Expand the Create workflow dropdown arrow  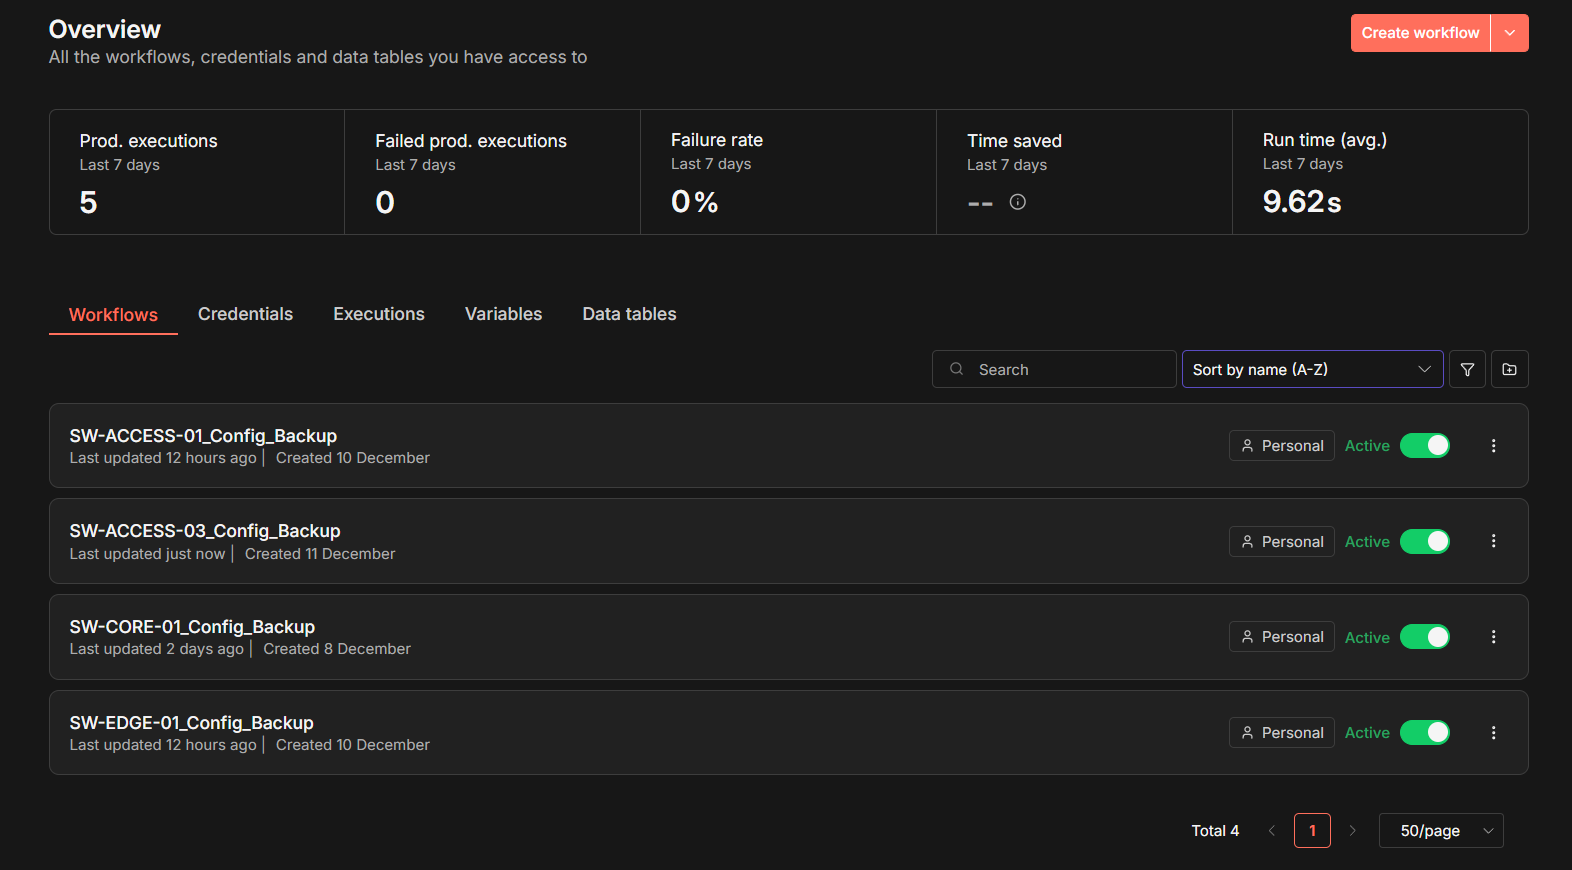(1509, 33)
